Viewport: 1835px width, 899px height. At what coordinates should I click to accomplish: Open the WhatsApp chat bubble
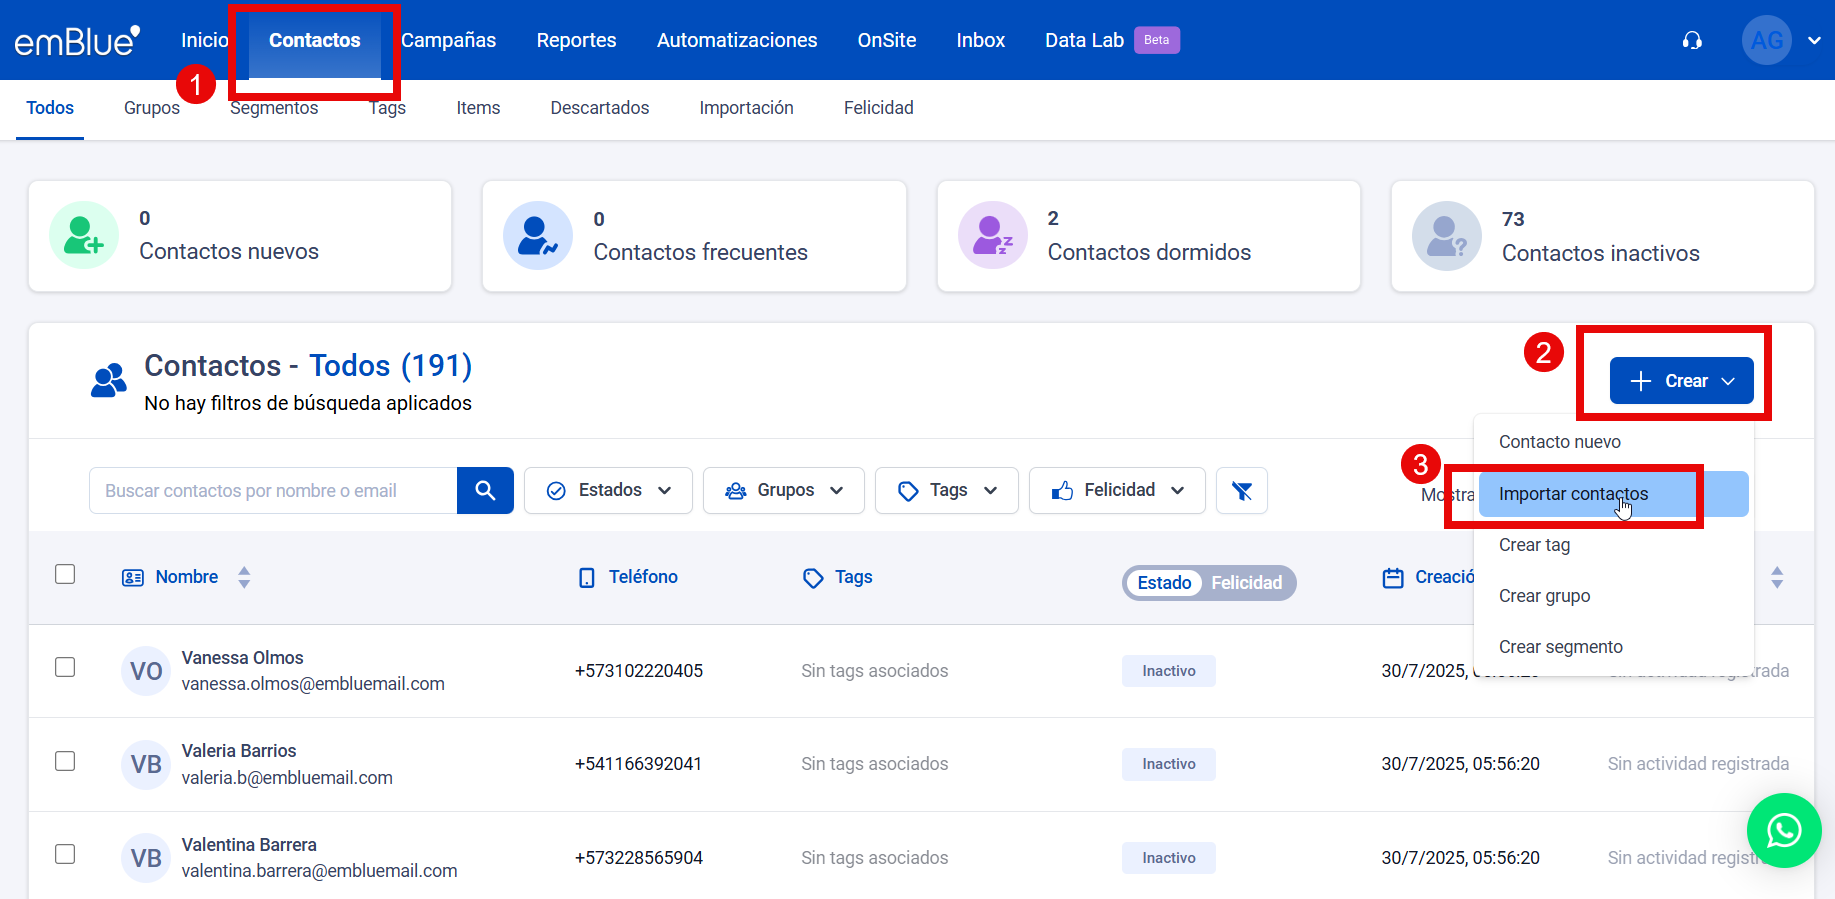(x=1783, y=830)
